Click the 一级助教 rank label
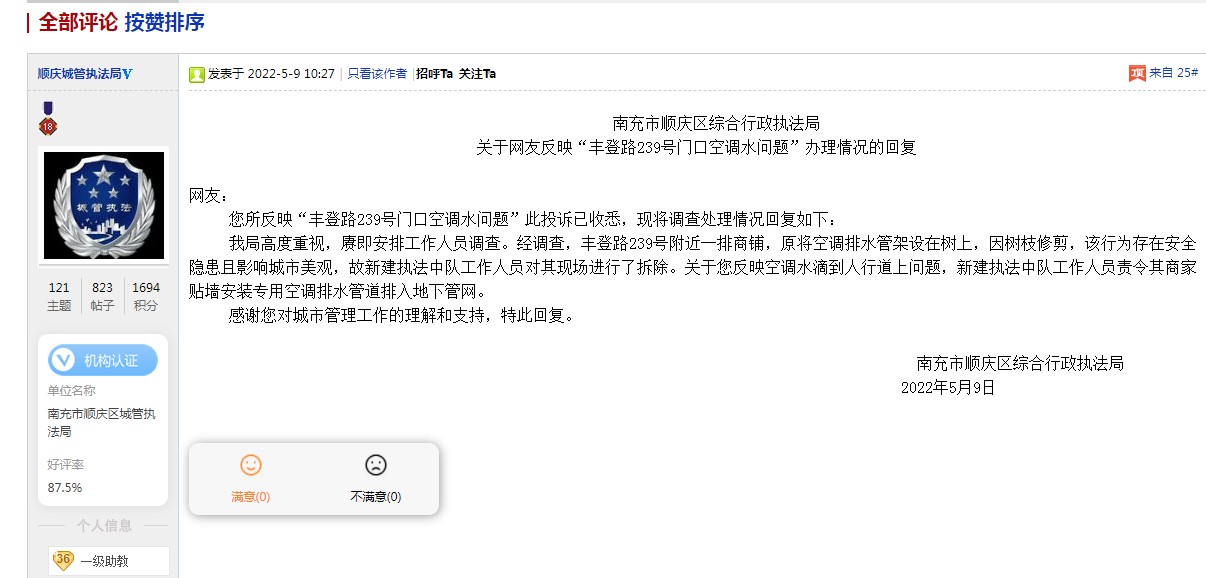The height and width of the screenshot is (578, 1206). click(x=104, y=562)
